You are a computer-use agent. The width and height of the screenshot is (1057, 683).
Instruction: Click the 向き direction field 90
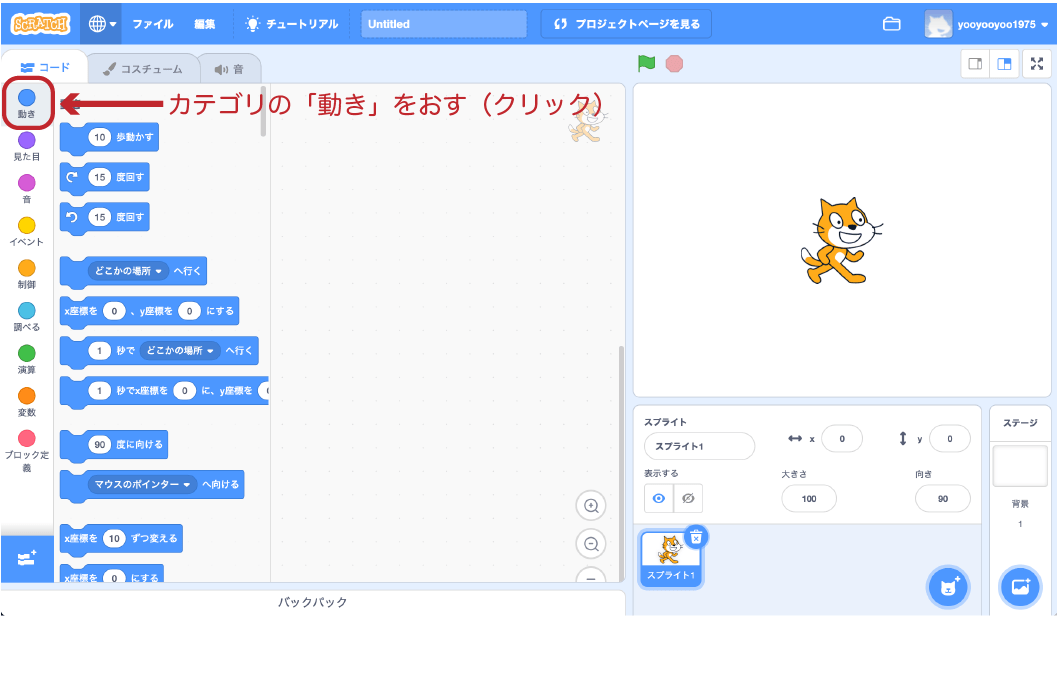[x=942, y=499]
